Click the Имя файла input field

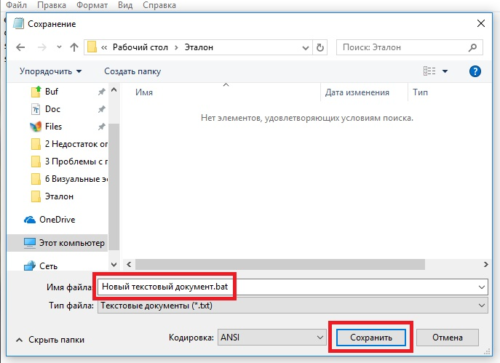[x=287, y=287]
